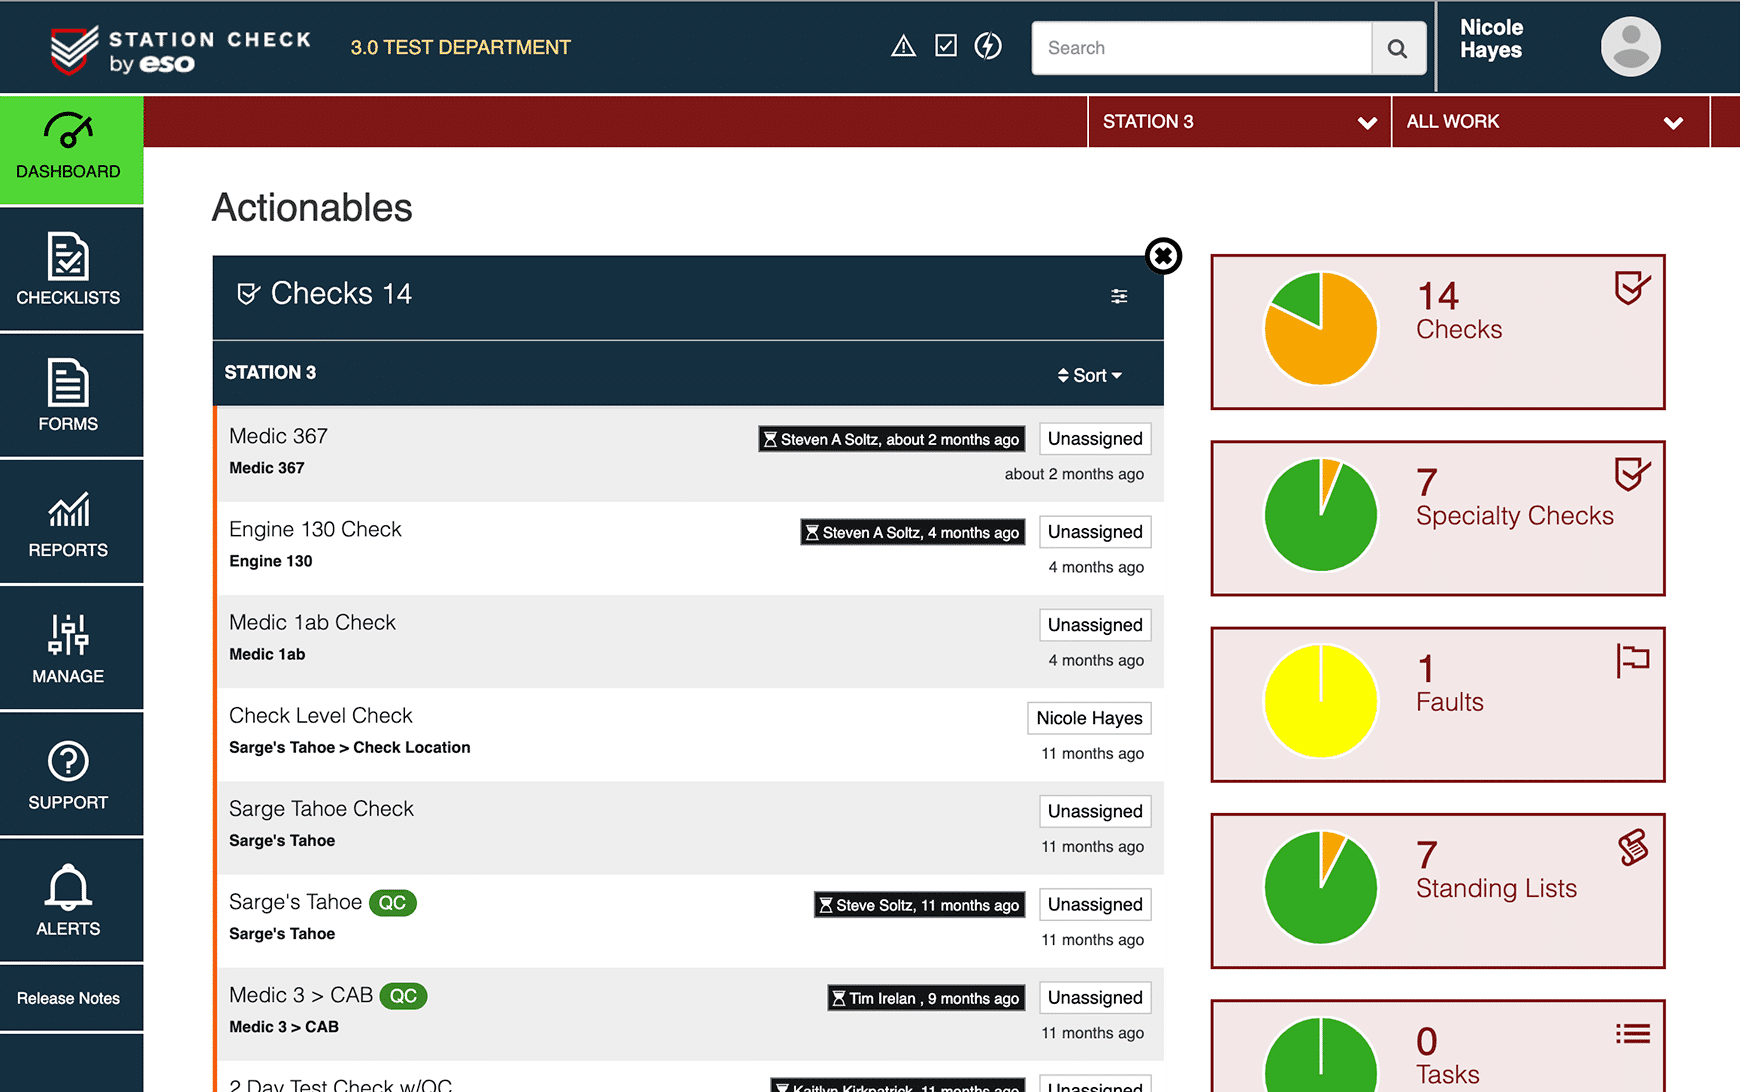
Task: Click Unassigned button for Medic 3 > CAB
Action: 1095,997
